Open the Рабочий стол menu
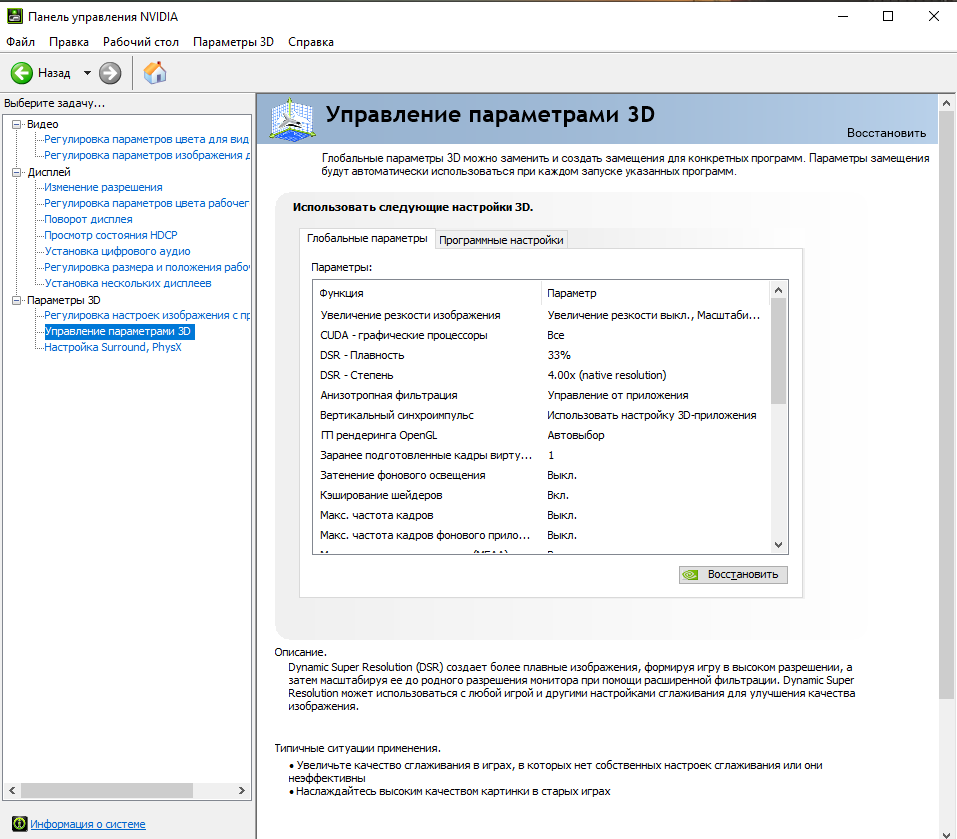The height and width of the screenshot is (839, 957). click(140, 42)
